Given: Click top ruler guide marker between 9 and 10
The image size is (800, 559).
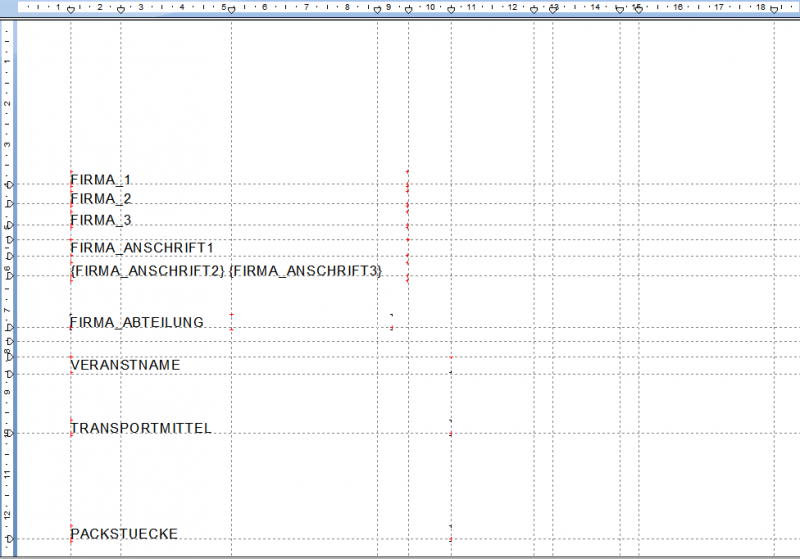Looking at the screenshot, I should pyautogui.click(x=409, y=10).
